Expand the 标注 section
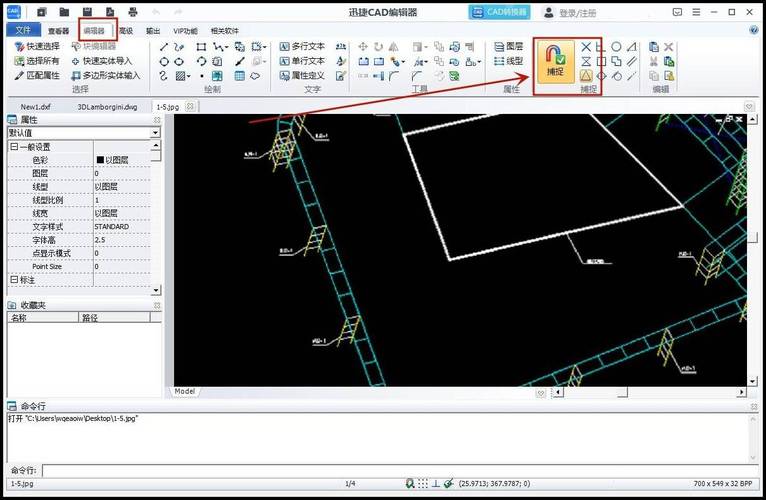Image resolution: width=766 pixels, height=500 pixels. click(14, 280)
